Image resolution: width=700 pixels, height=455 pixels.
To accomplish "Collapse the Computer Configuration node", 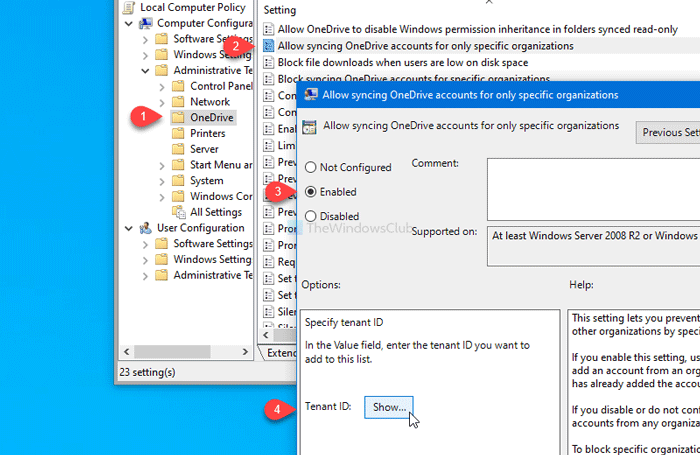I will [x=129, y=23].
